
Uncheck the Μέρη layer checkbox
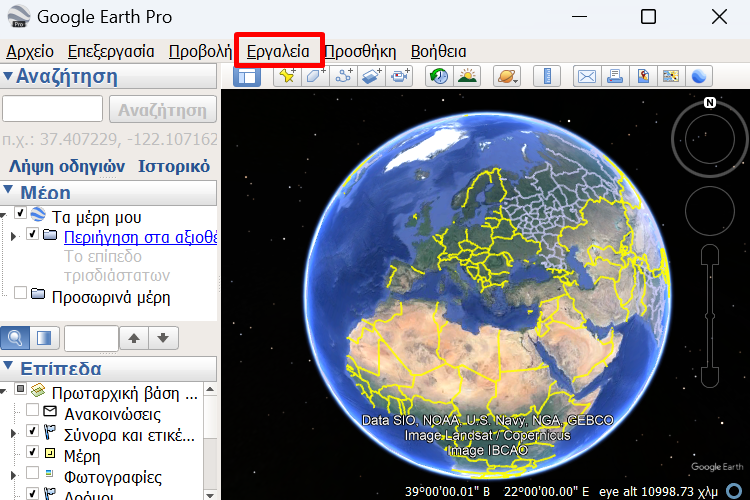33,452
